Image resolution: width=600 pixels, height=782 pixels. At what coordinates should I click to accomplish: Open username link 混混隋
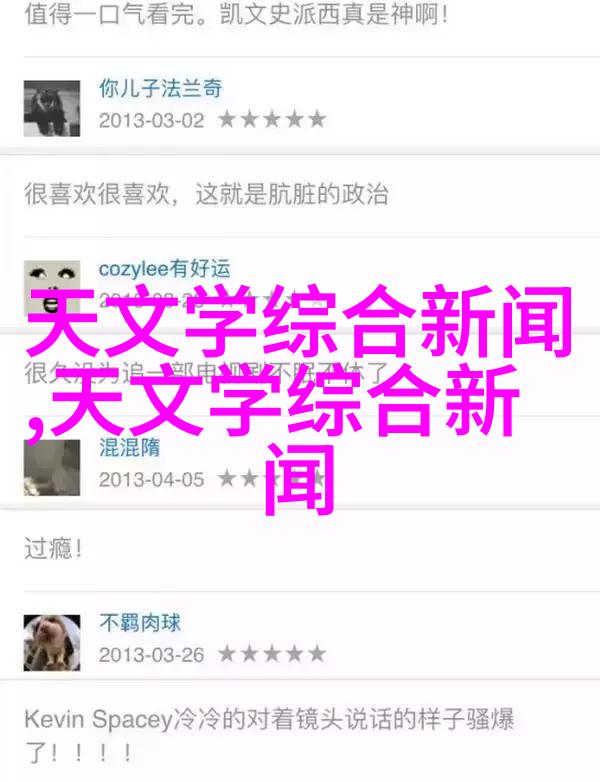tap(130, 447)
